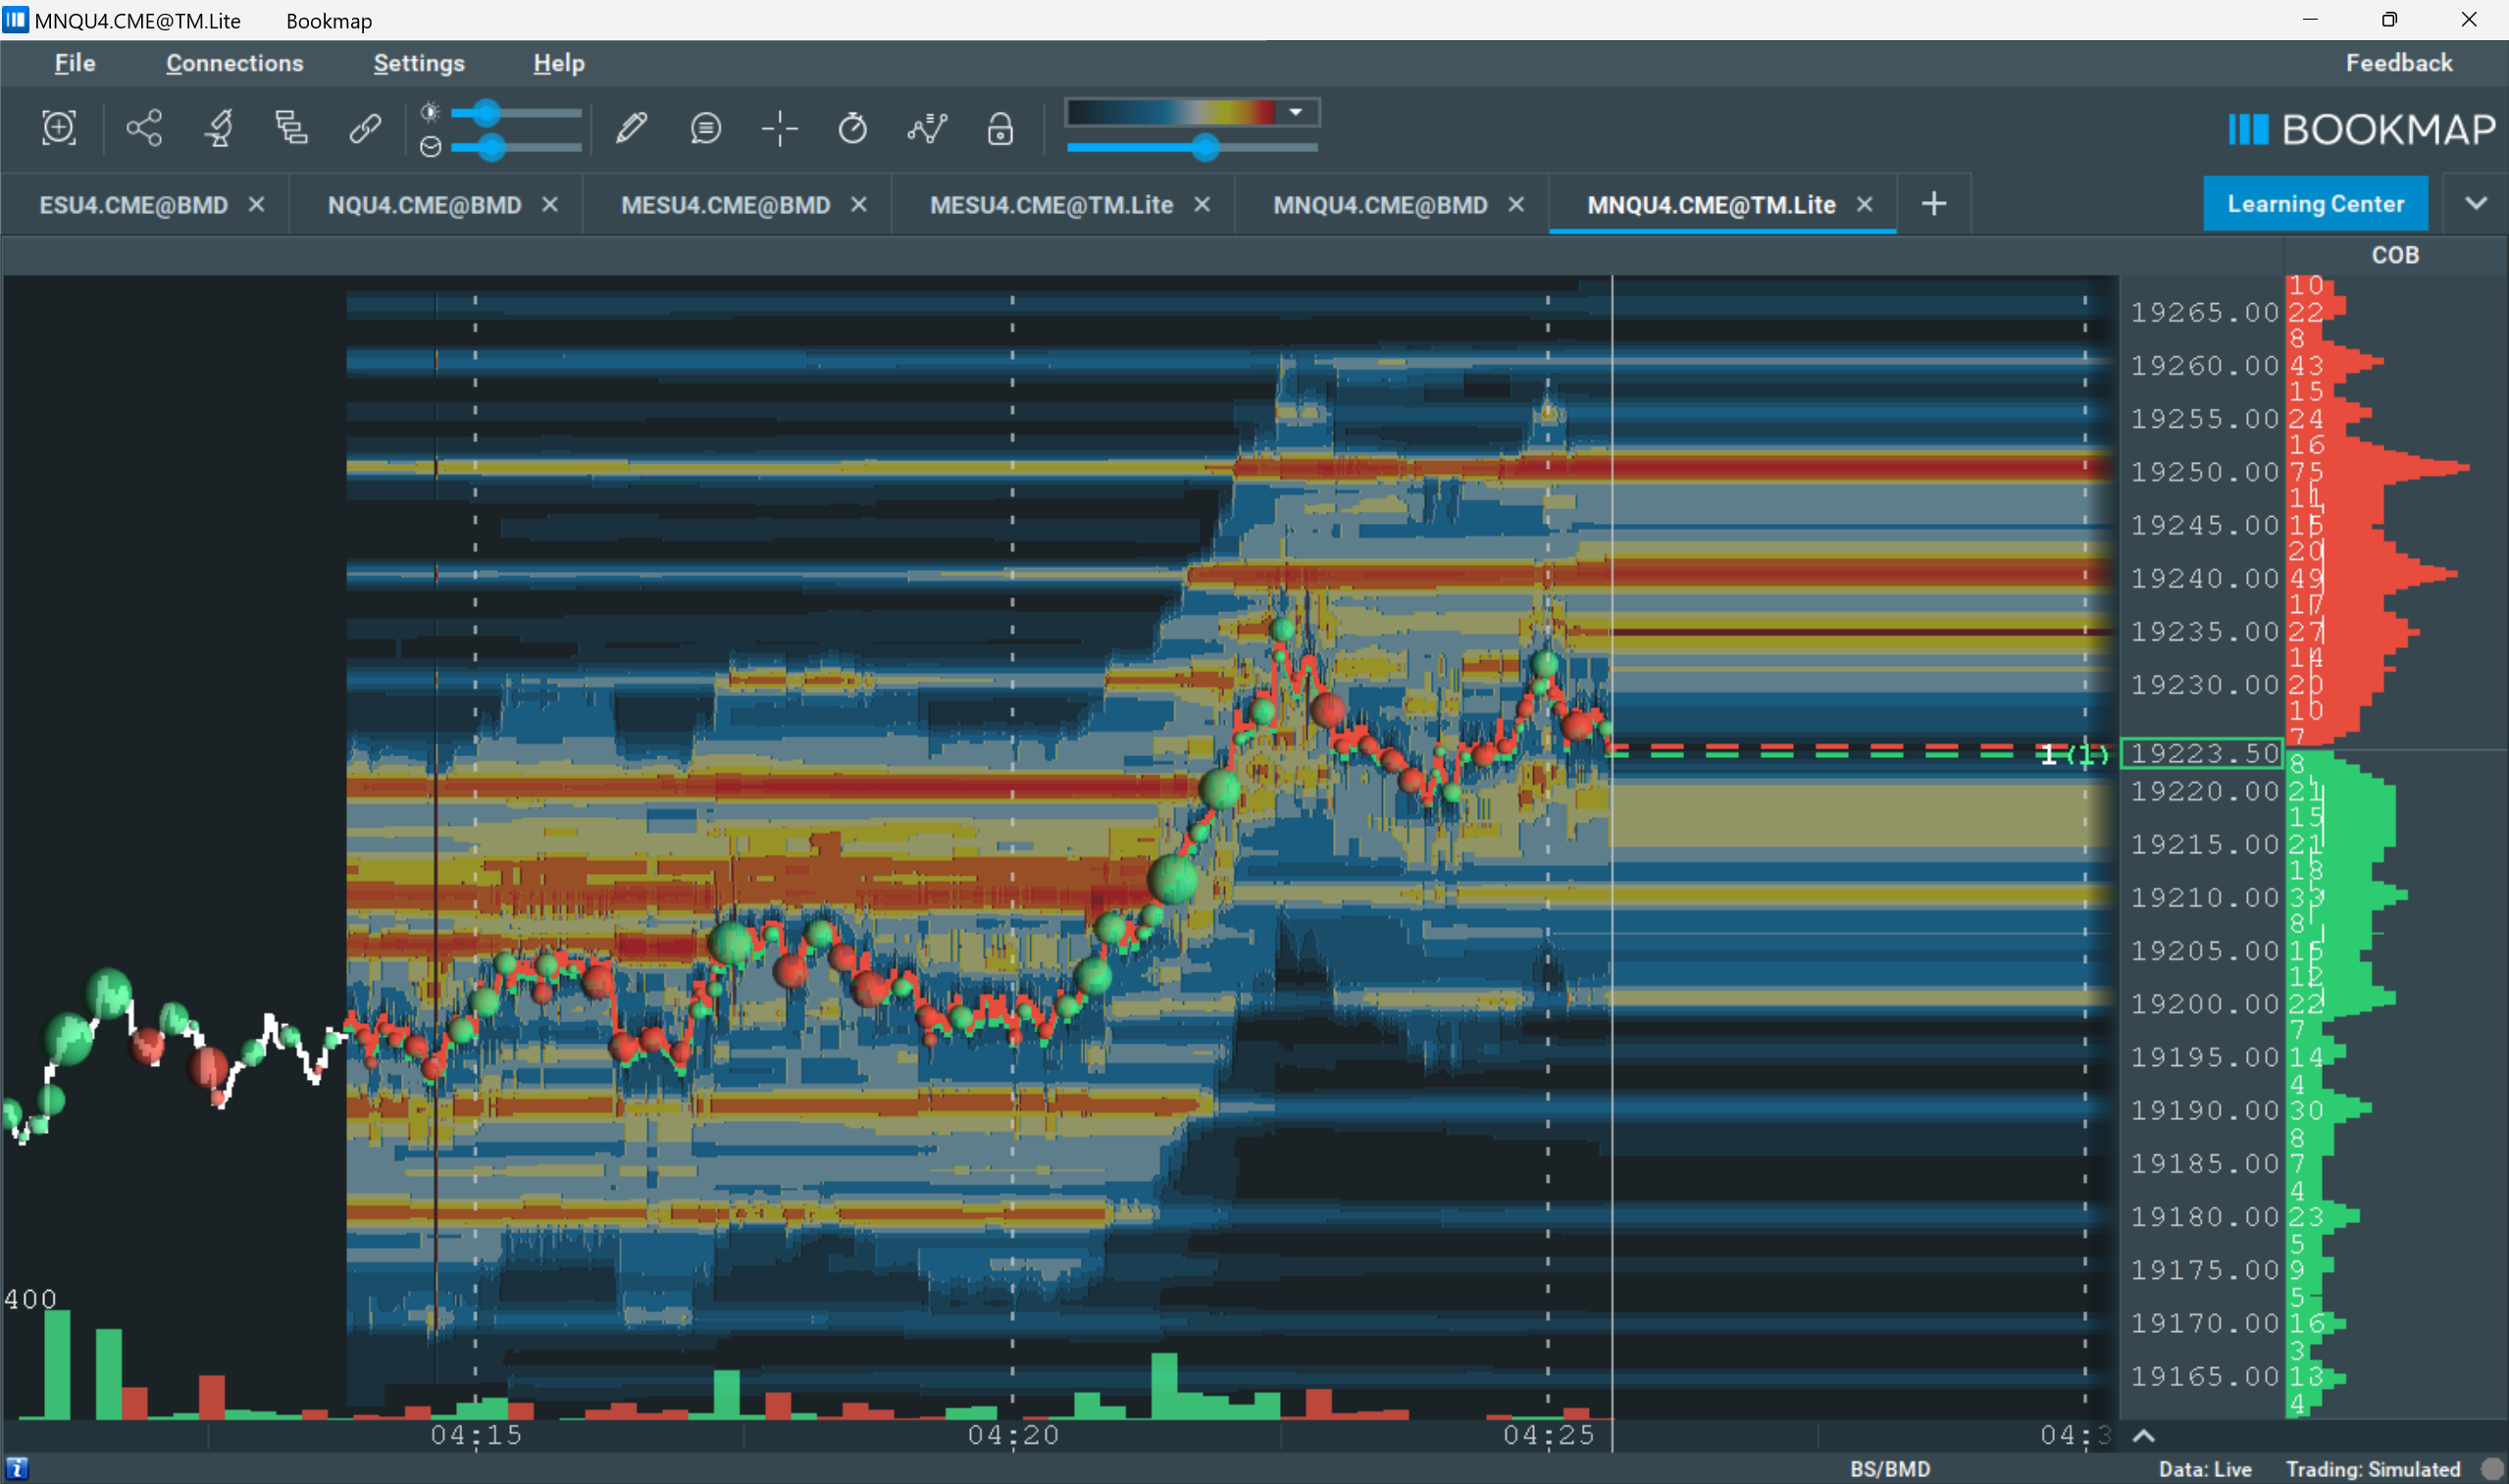Open the heatmap color scheme dropdown
The width and height of the screenshot is (2509, 1484).
[1296, 111]
